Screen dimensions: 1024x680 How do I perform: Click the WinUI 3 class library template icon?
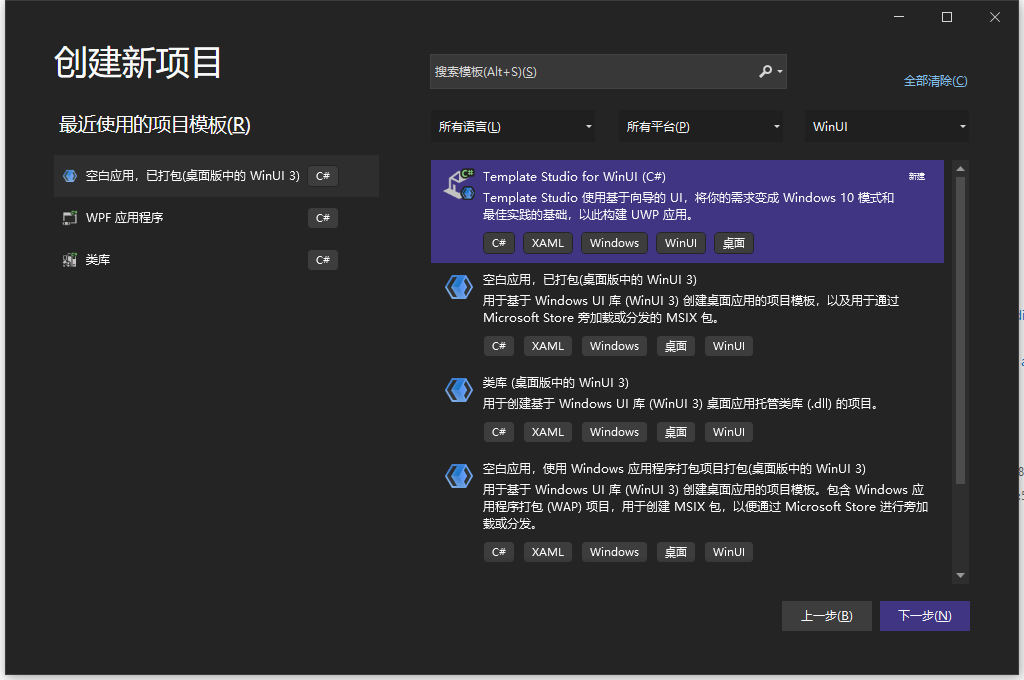[458, 390]
